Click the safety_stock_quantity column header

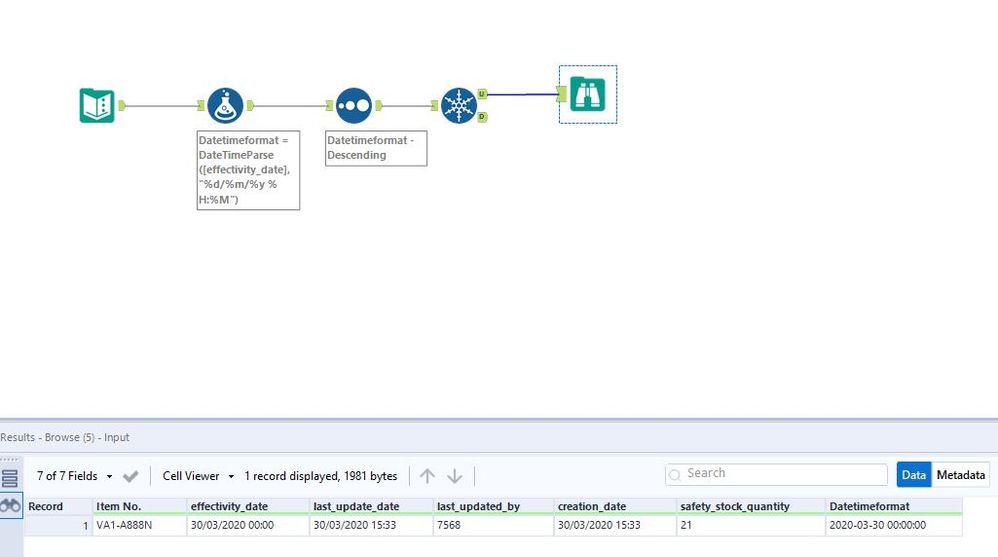tap(750, 507)
